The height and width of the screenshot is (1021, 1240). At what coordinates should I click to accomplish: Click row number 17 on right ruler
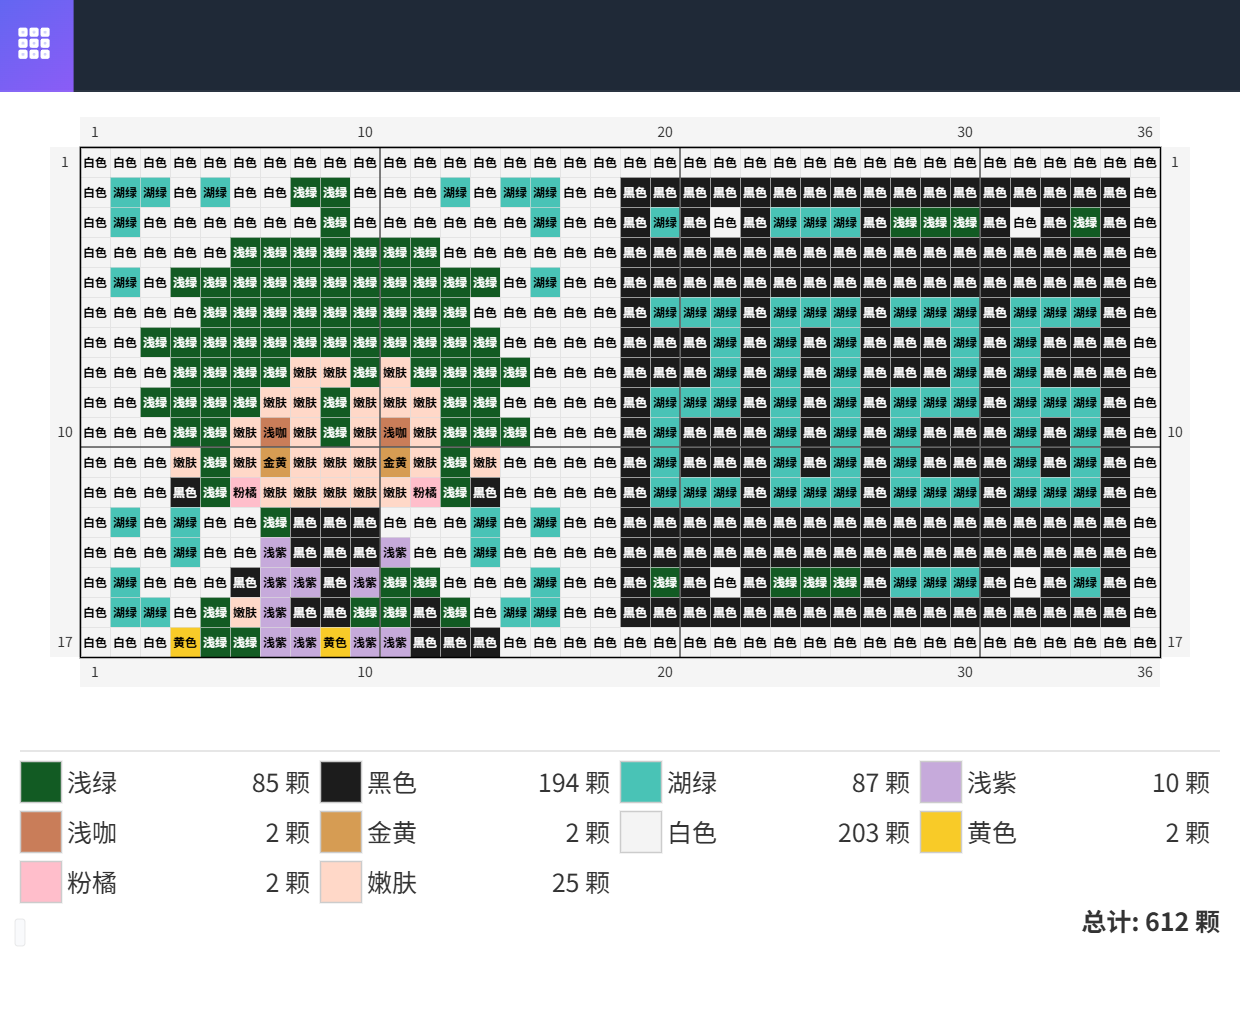(x=1175, y=642)
